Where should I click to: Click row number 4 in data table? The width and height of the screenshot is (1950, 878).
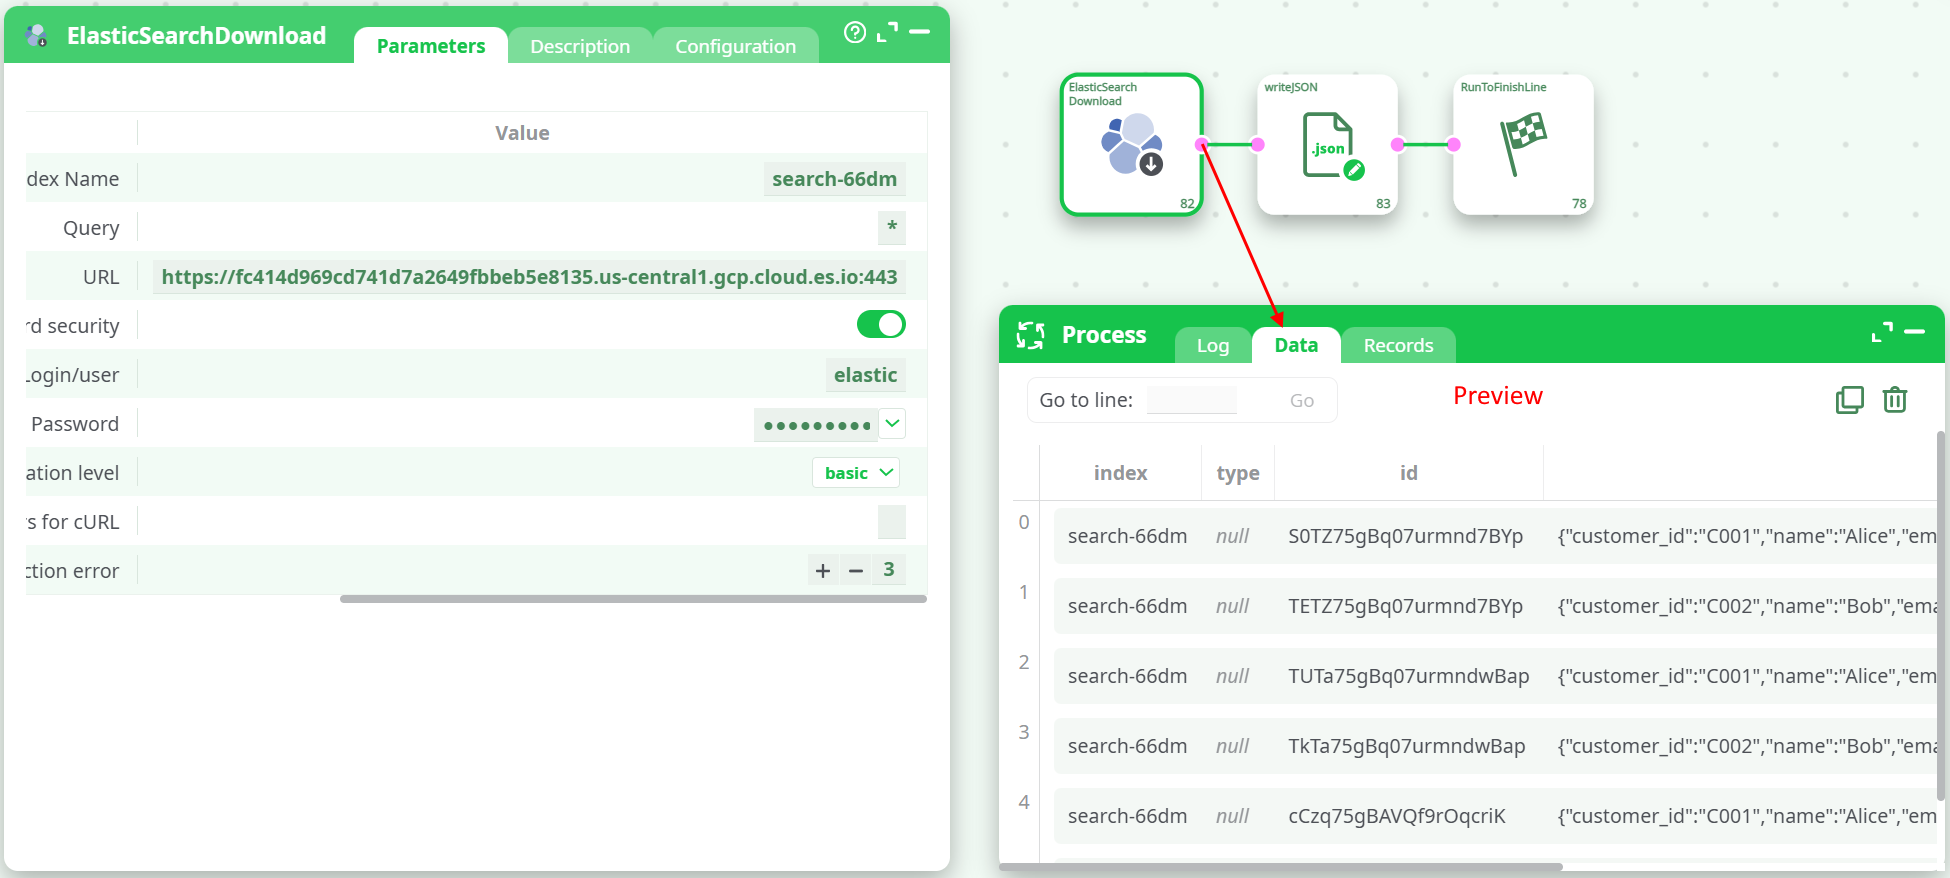[x=1024, y=802]
